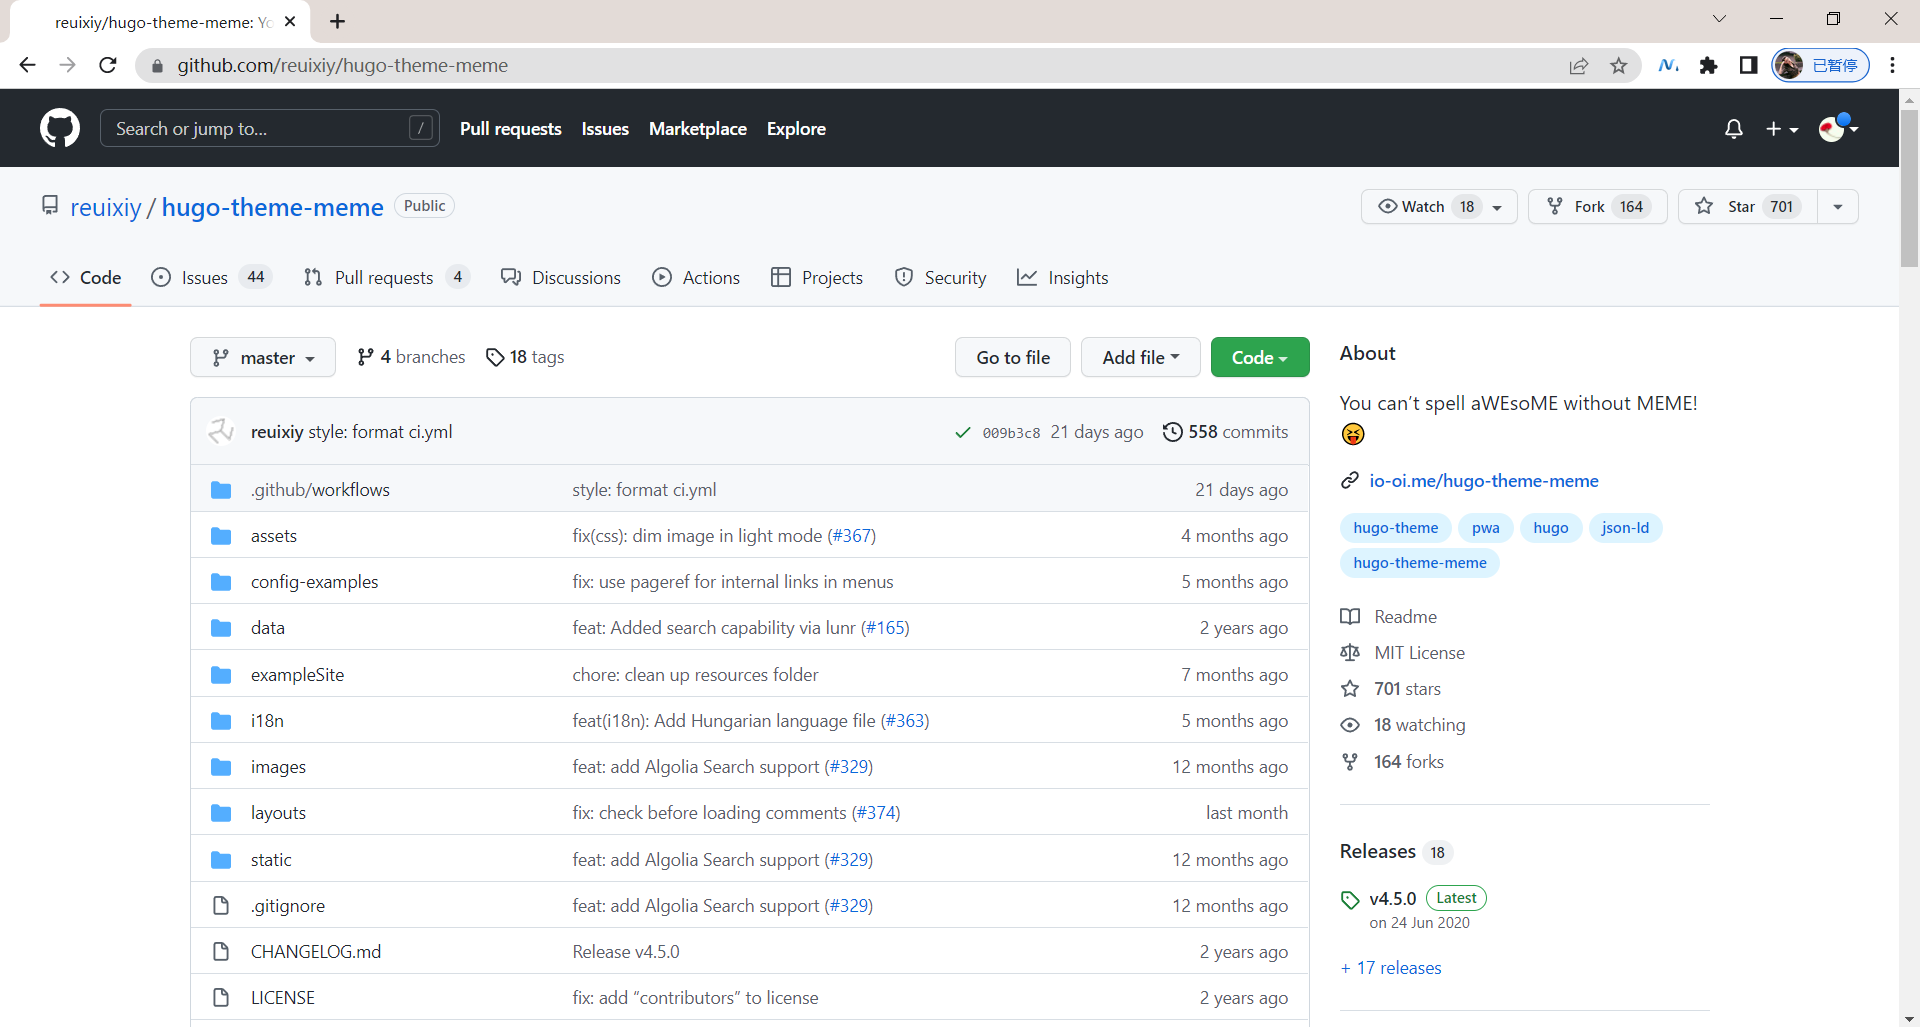Open the Insights tab
1920x1027 pixels.
coord(1063,278)
